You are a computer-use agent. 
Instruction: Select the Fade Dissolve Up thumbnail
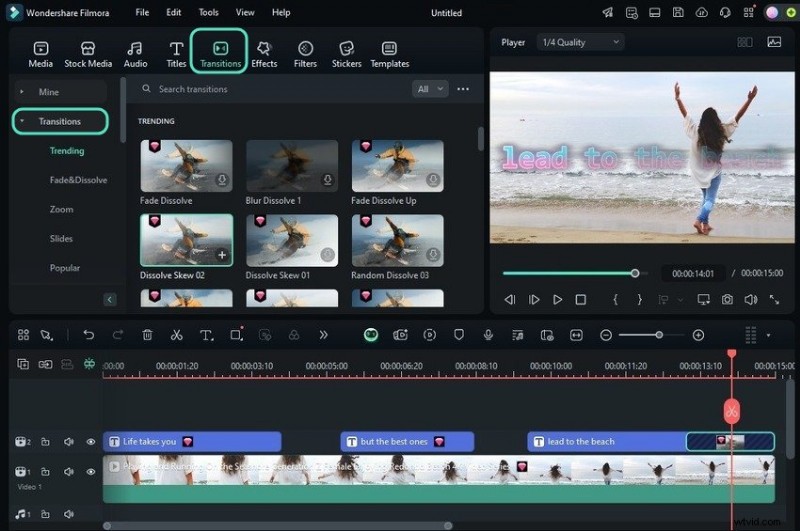(x=397, y=166)
